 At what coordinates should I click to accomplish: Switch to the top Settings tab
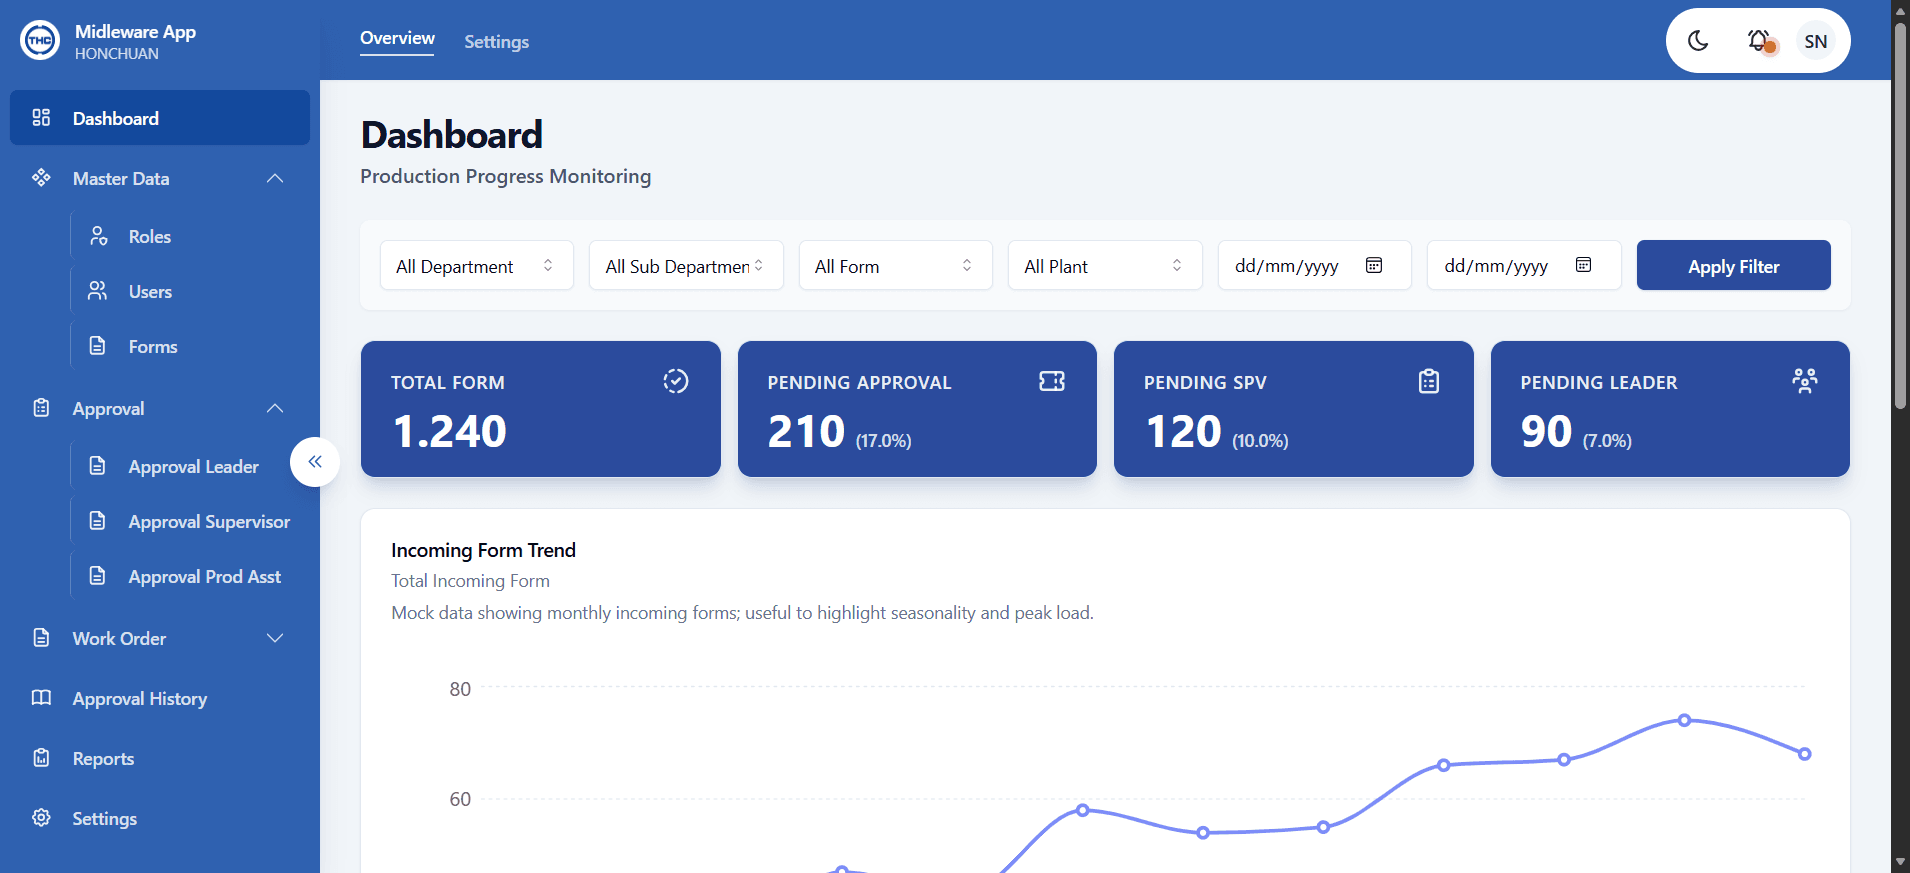[496, 41]
